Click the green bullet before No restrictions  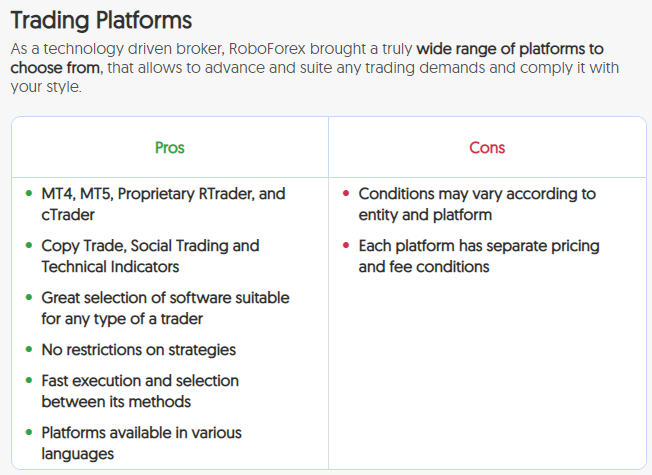pos(29,350)
